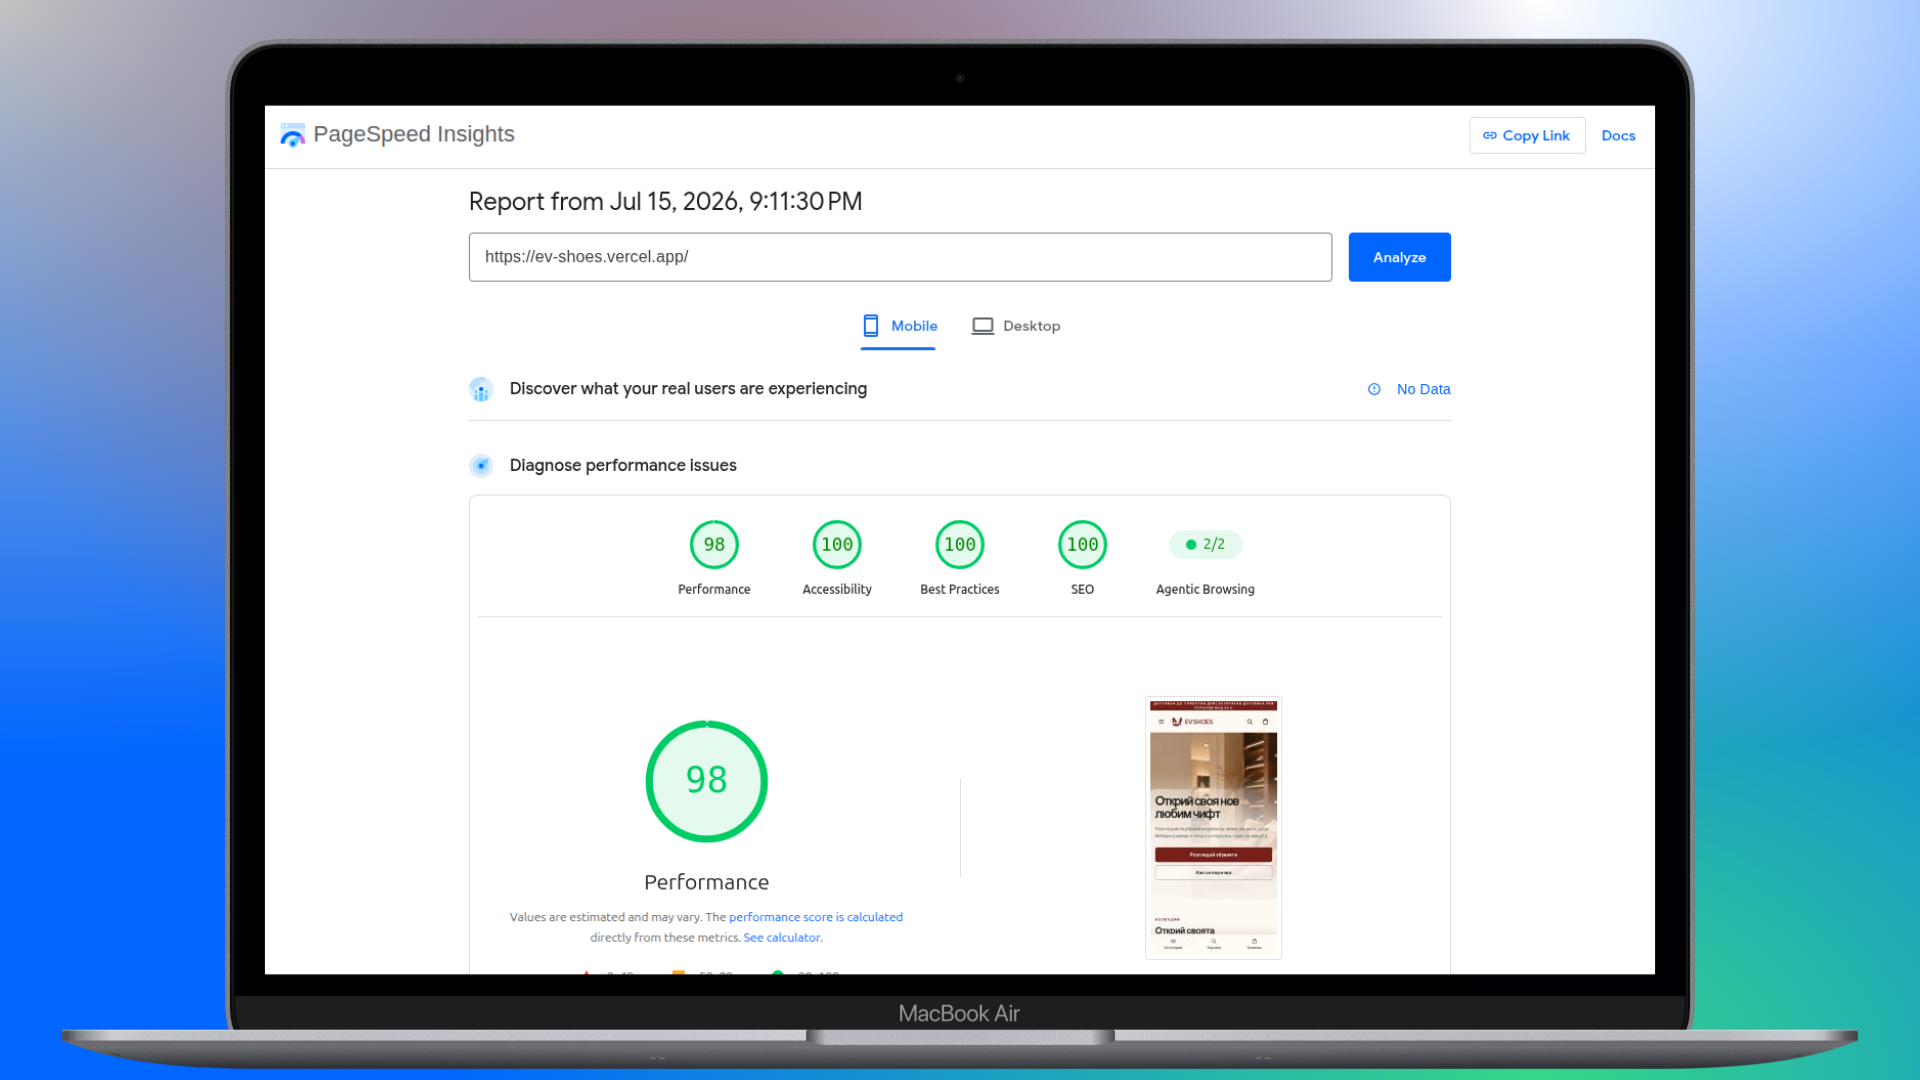Viewport: 1920px width, 1080px height.
Task: Click the PageSpeed Insights logo icon
Action: pos(292,135)
